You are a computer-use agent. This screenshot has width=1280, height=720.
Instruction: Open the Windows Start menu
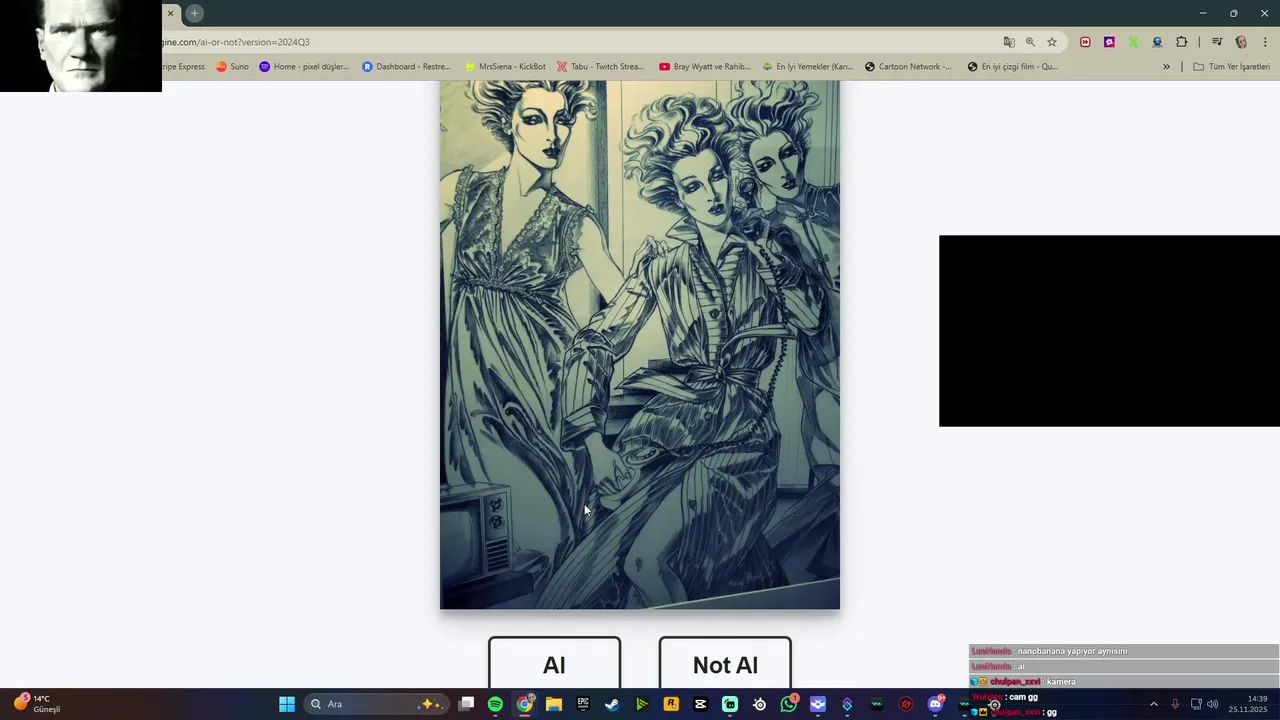[286, 704]
